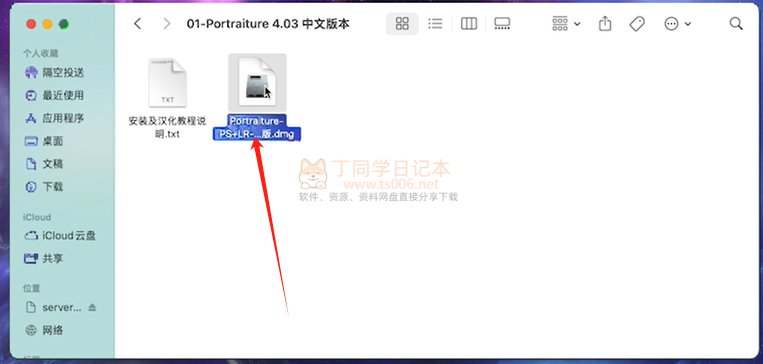The width and height of the screenshot is (763, 364).
Task: Open server location in sidebar
Action: [62, 308]
